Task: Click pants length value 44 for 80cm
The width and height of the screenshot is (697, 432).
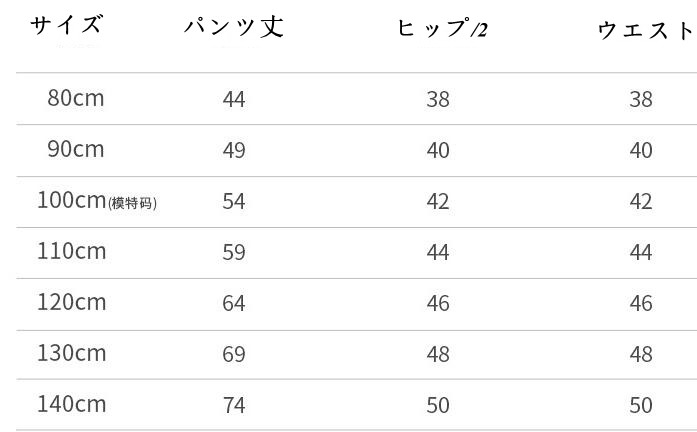Action: pyautogui.click(x=234, y=99)
